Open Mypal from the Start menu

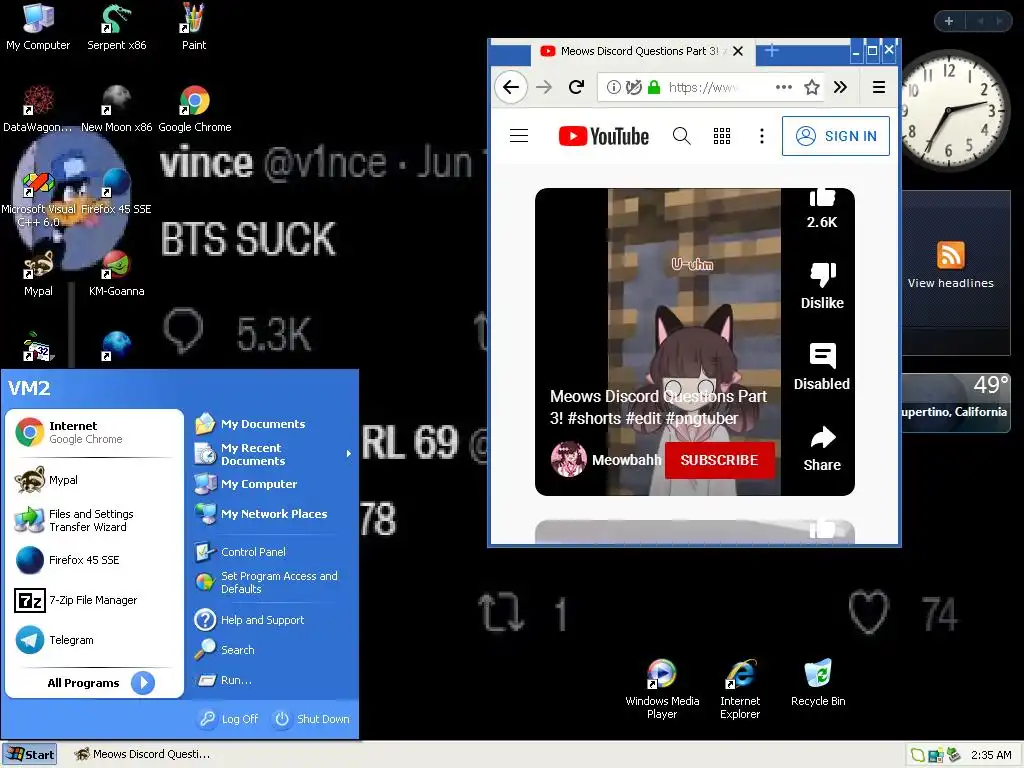(94, 480)
